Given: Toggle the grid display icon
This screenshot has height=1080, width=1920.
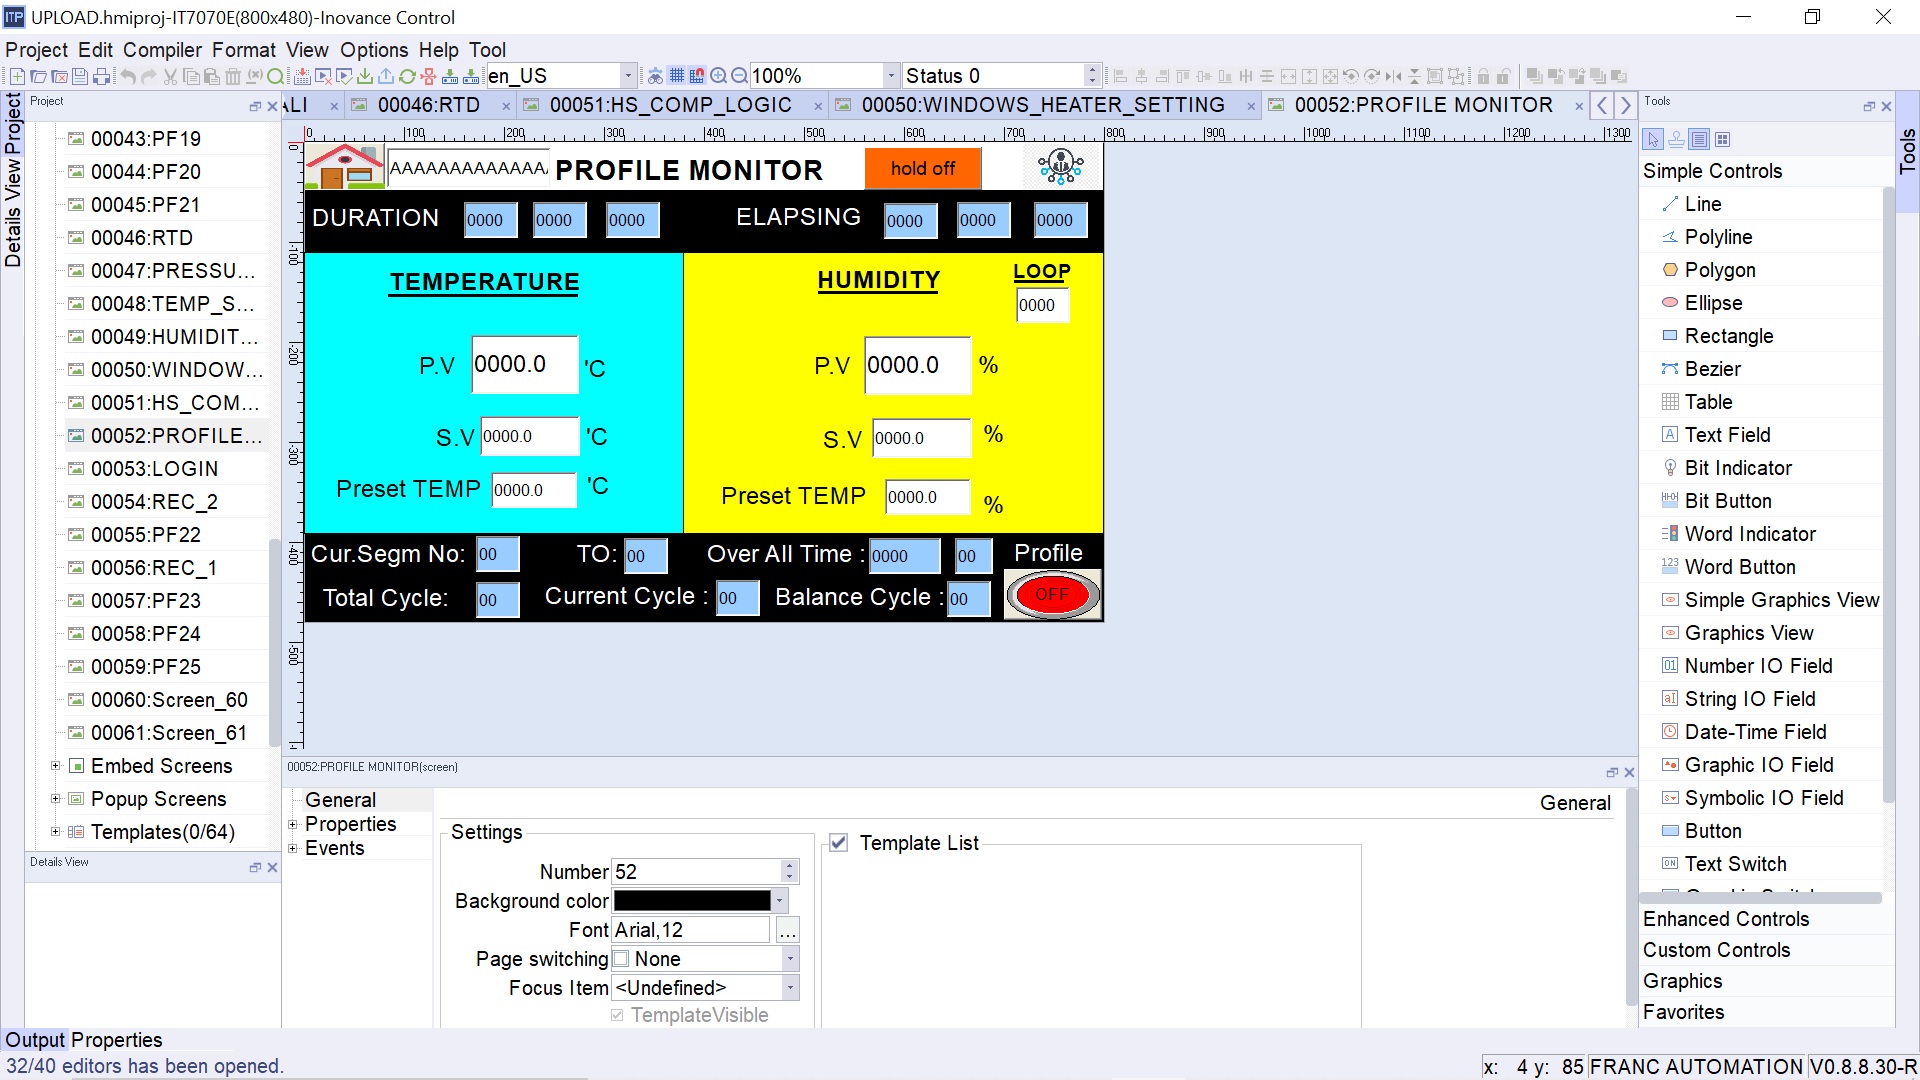Looking at the screenshot, I should pyautogui.click(x=677, y=76).
